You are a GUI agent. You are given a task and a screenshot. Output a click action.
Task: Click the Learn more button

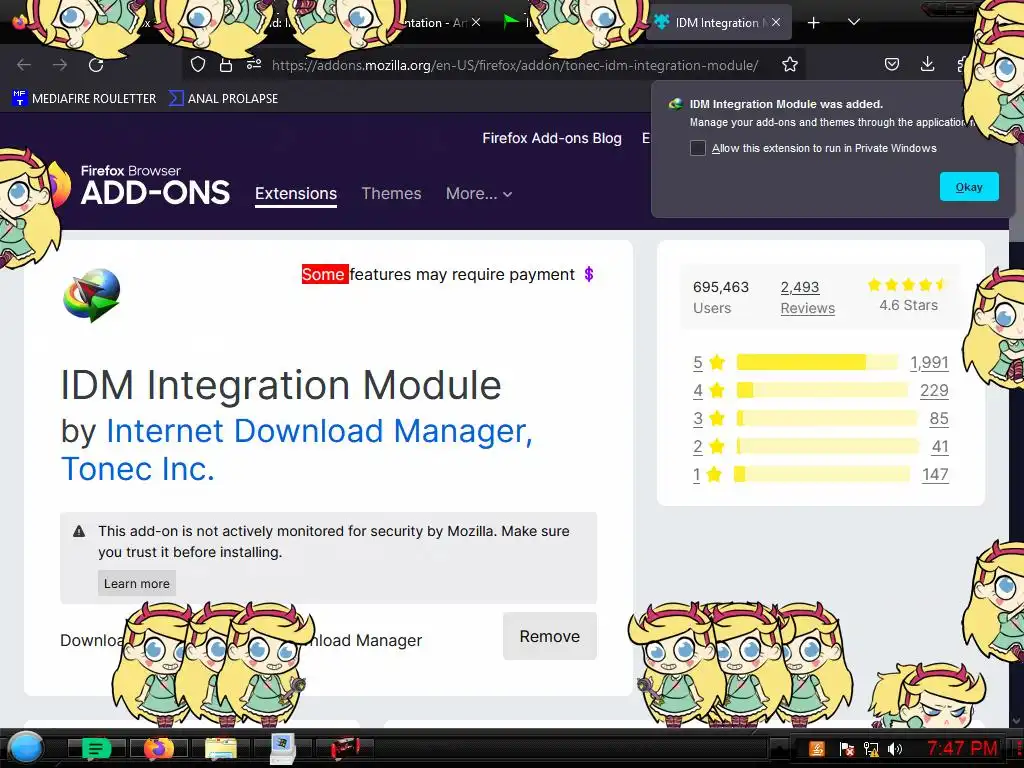point(136,583)
